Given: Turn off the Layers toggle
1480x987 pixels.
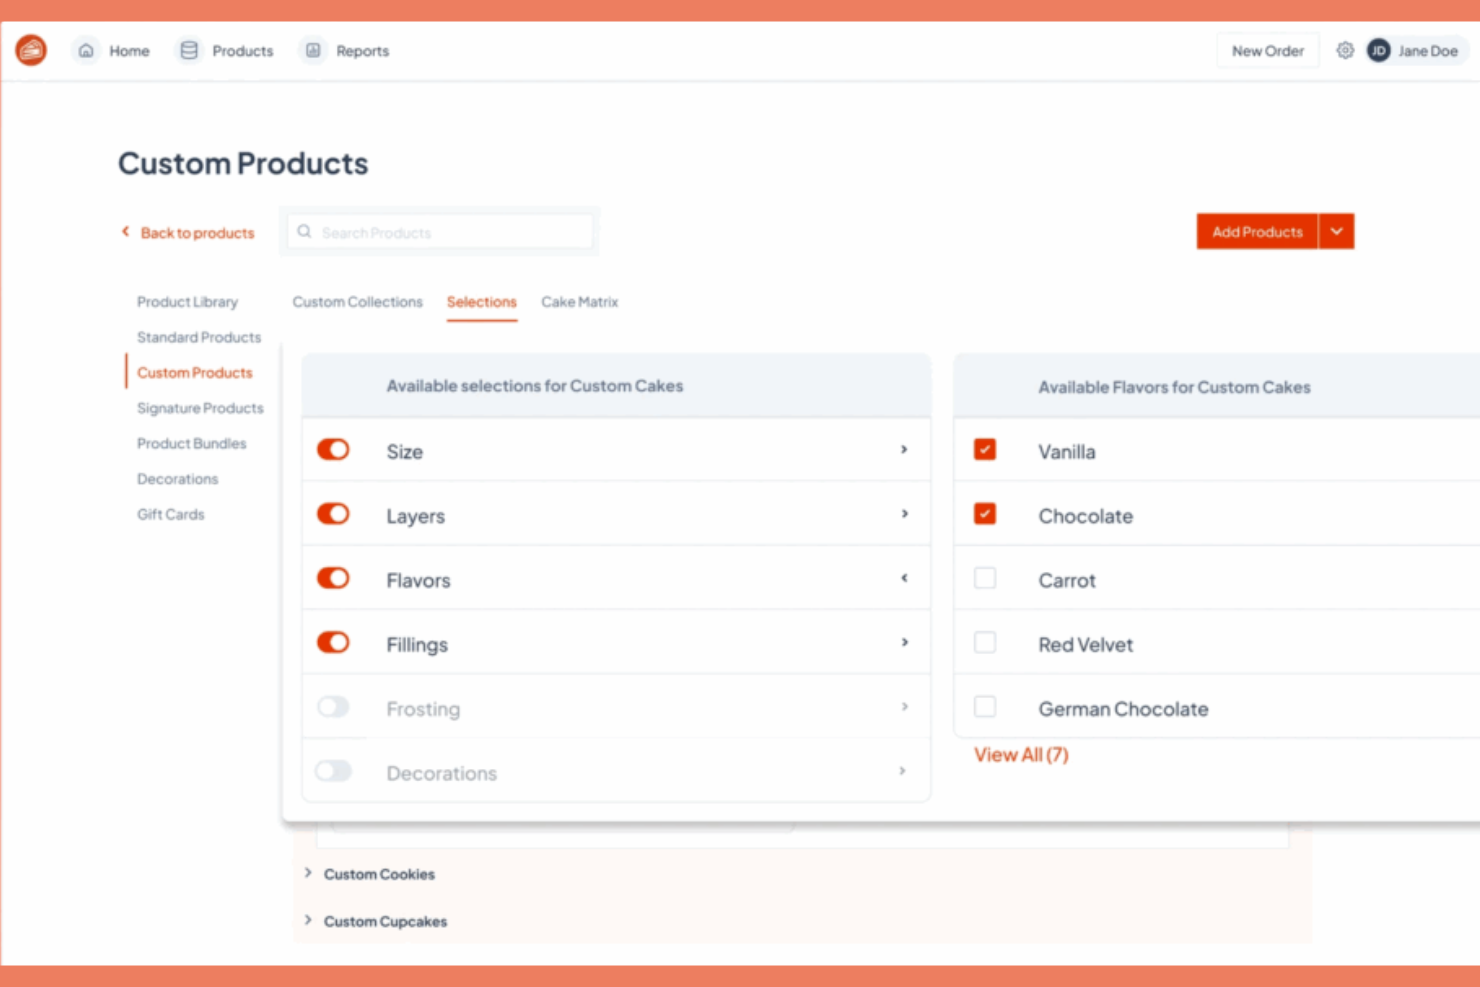Looking at the screenshot, I should [x=333, y=513].
